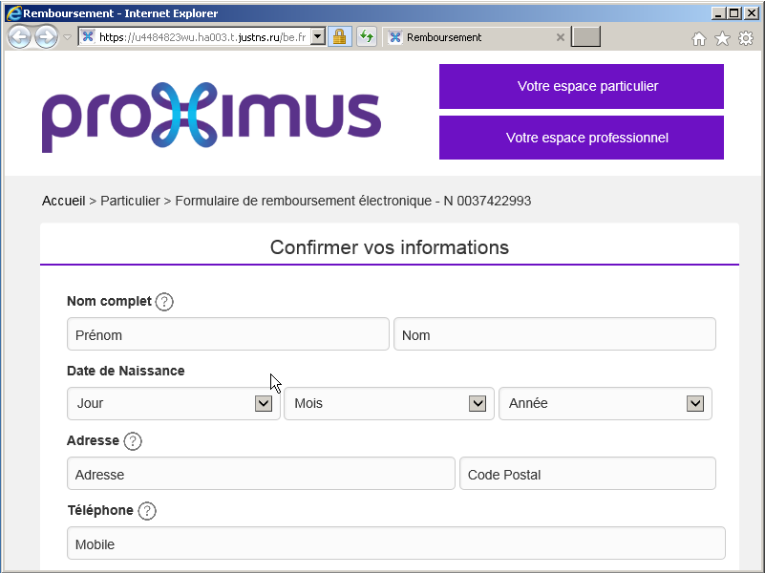Click the Mobile phone input field
Image resolution: width=767 pixels, height=573 pixels.
tap(396, 543)
